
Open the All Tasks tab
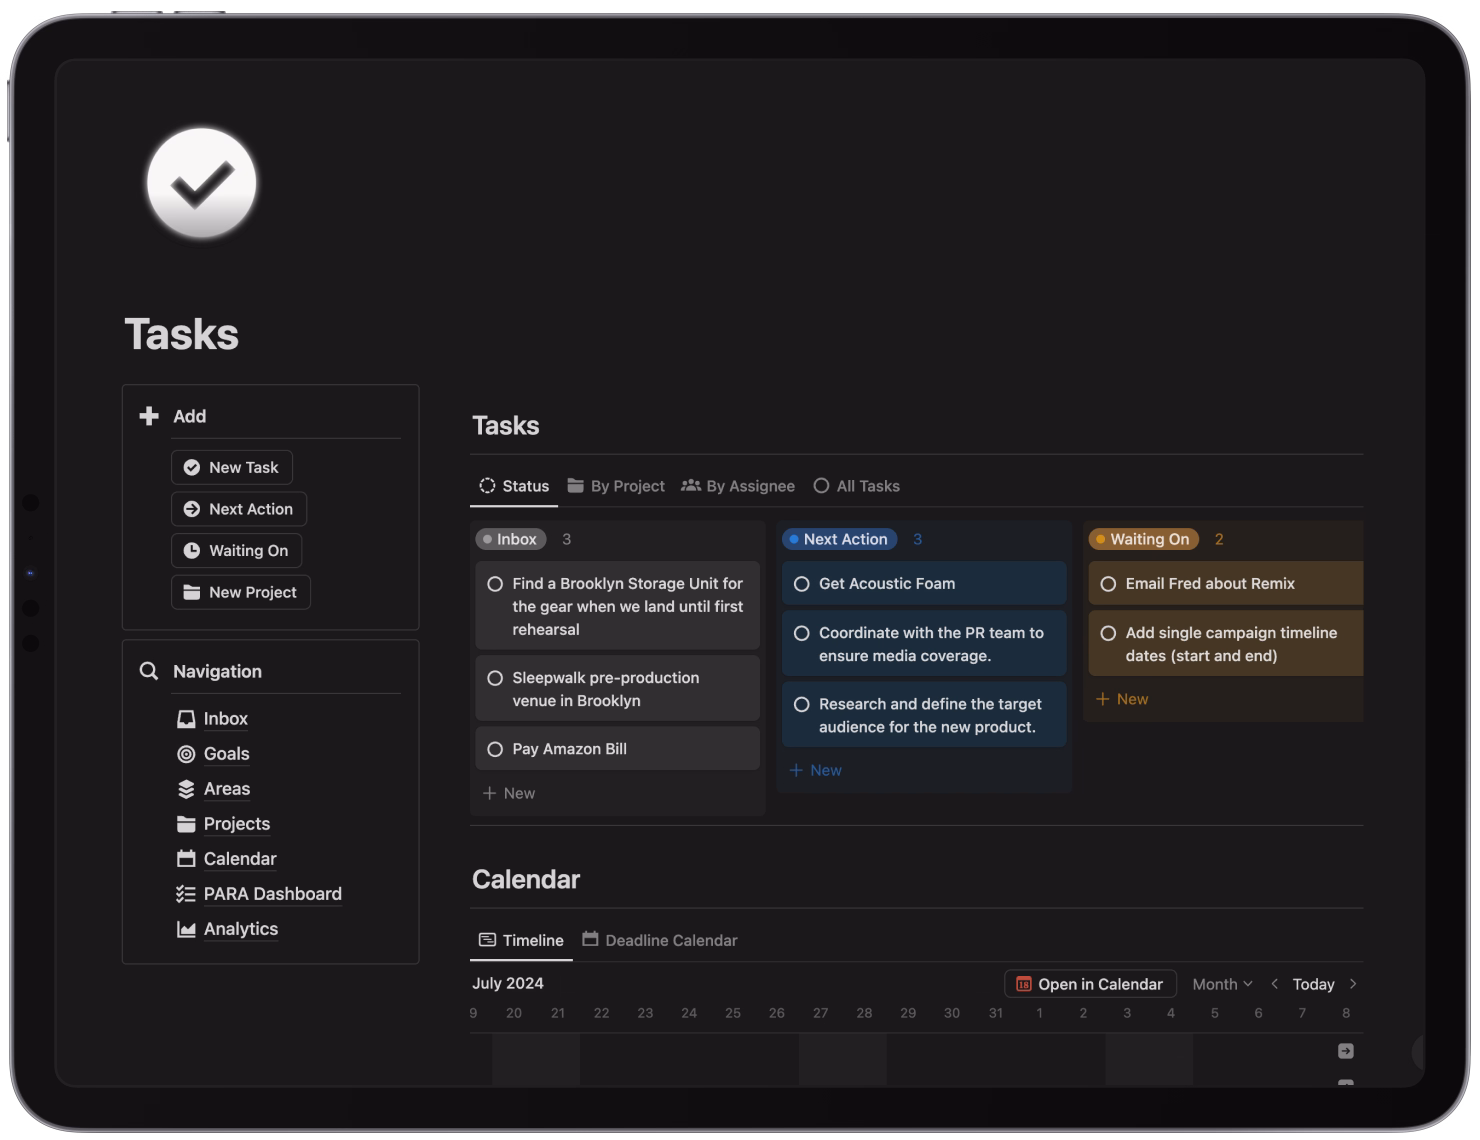[857, 486]
